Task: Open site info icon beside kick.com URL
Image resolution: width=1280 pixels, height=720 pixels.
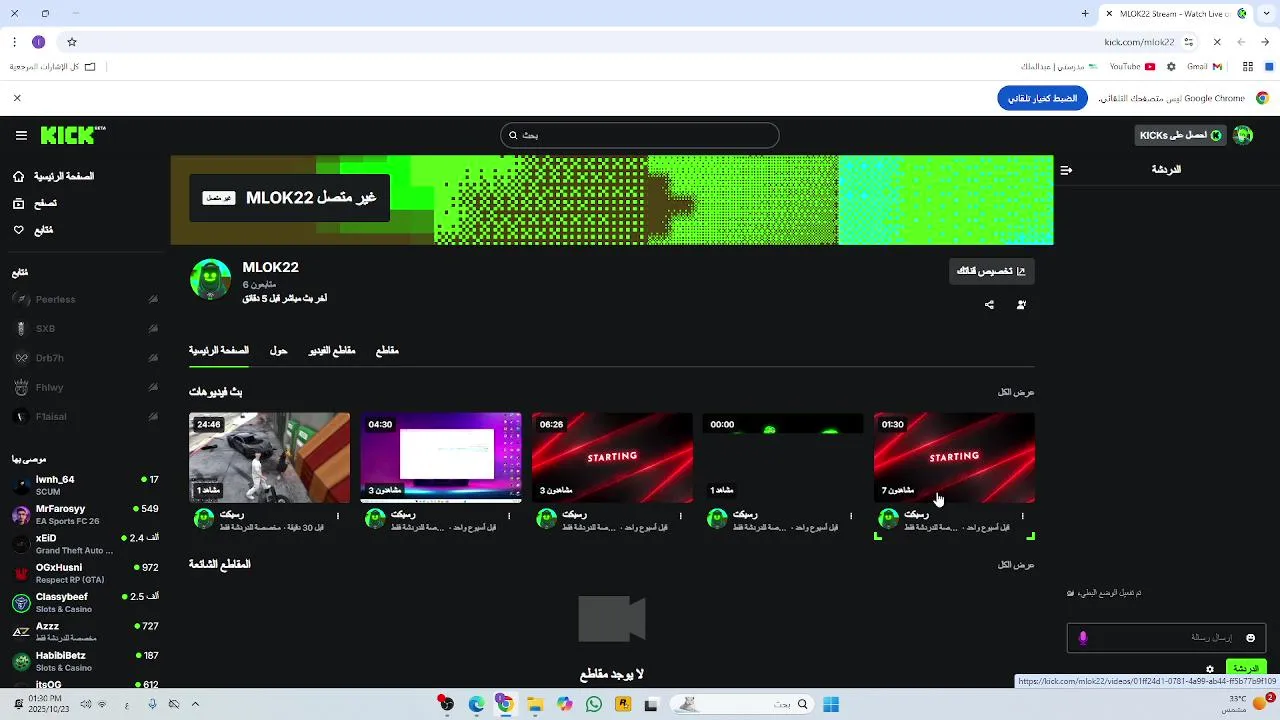Action: [1189, 42]
